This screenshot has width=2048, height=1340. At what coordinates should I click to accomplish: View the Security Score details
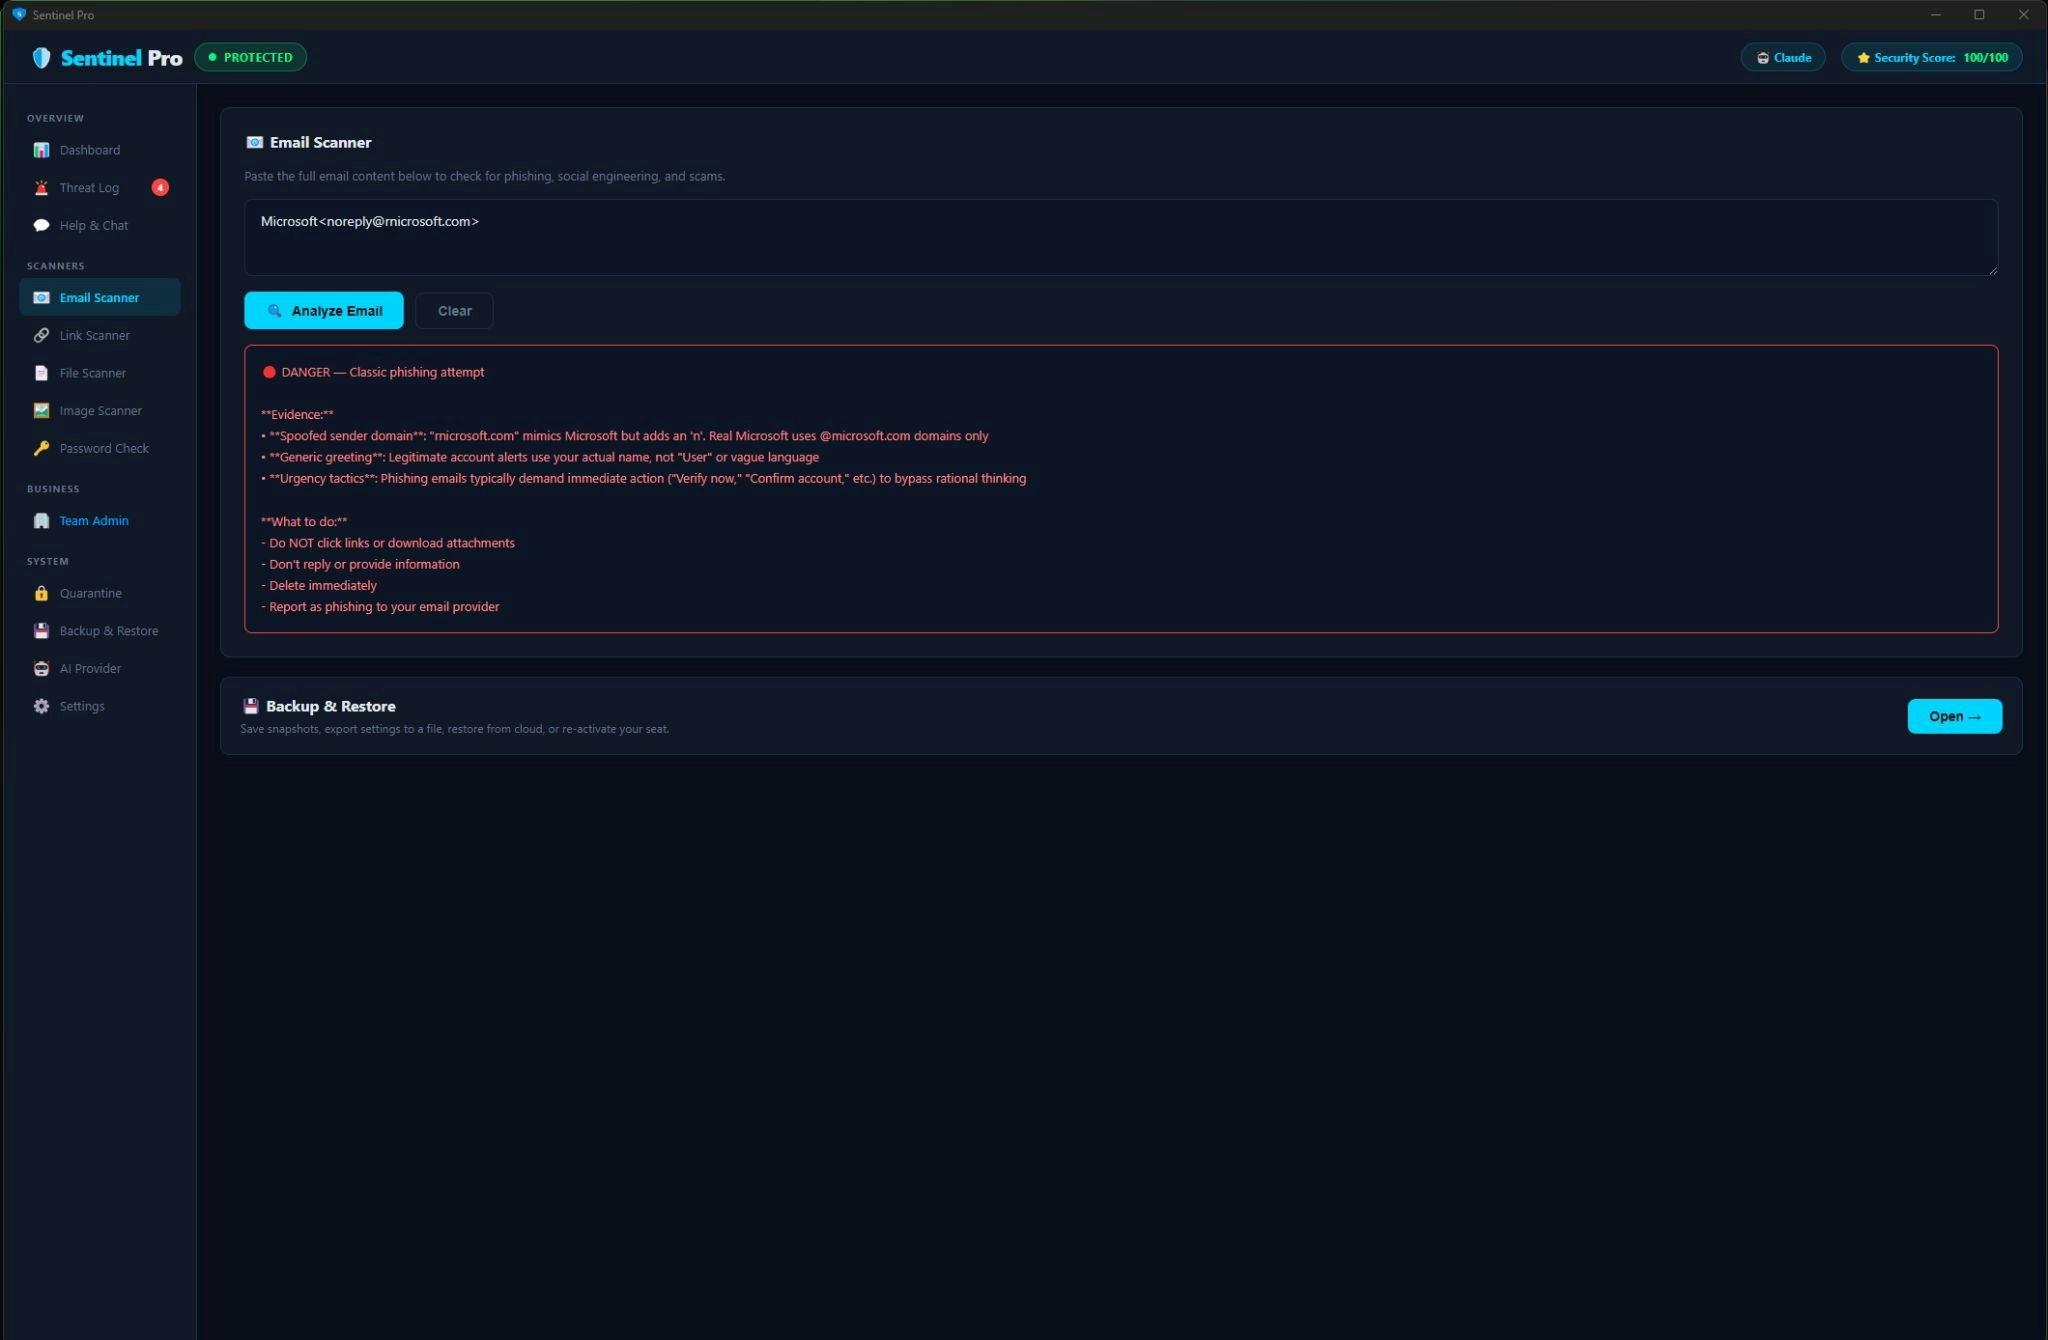click(1931, 57)
